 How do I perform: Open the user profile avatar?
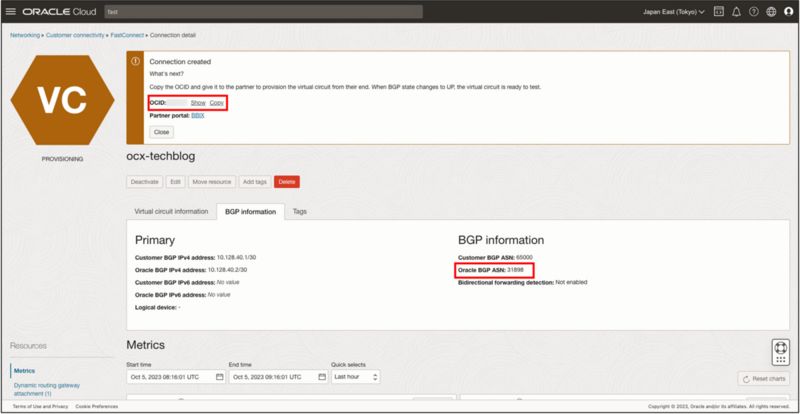[789, 12]
